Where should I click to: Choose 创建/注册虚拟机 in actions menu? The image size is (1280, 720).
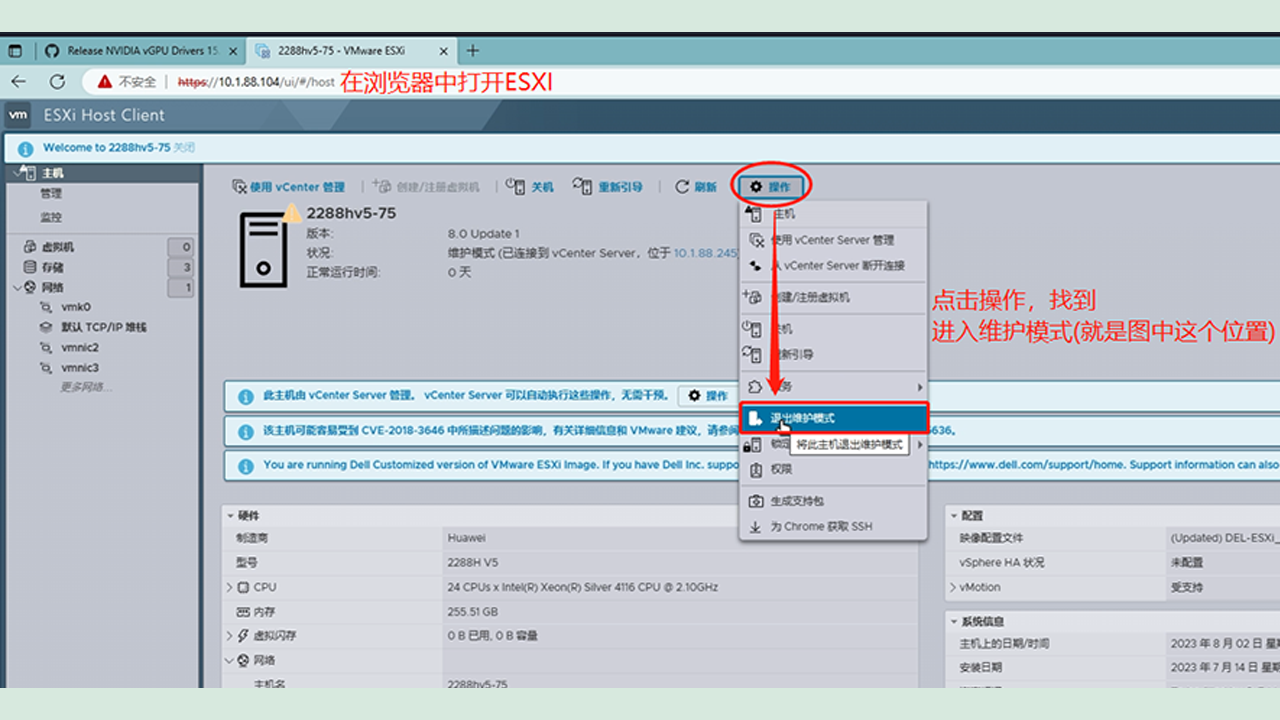[x=834, y=297]
